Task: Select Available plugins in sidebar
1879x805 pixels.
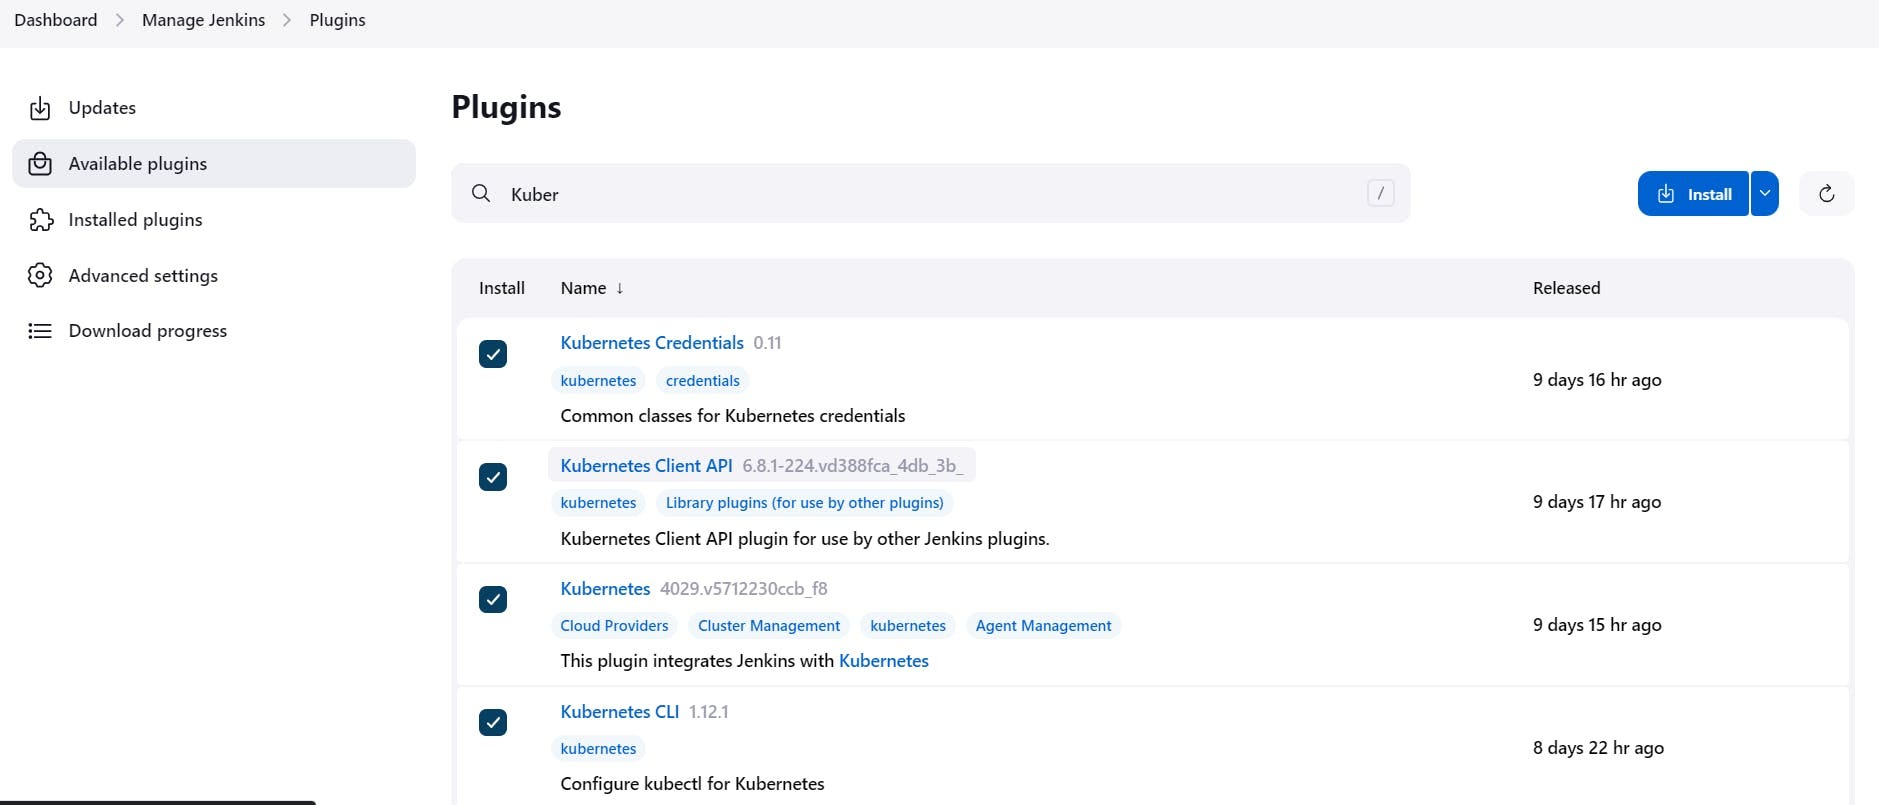Action: pyautogui.click(x=214, y=164)
